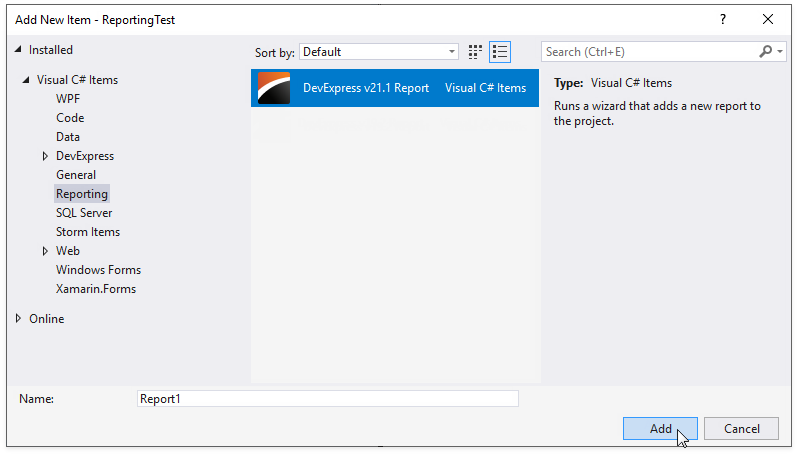Image resolution: width=798 pixels, height=455 pixels.
Task: Open the Sort by Default dropdown
Action: coord(379,52)
